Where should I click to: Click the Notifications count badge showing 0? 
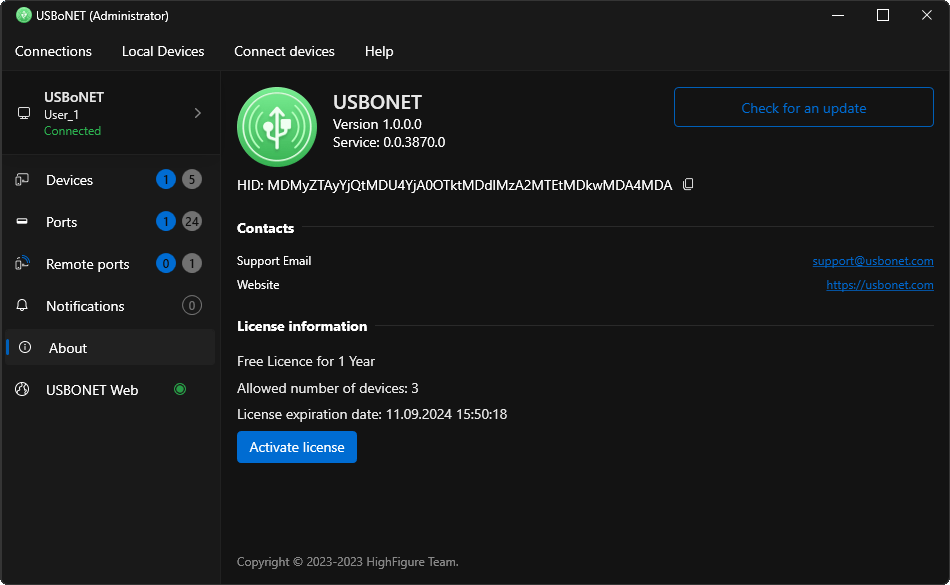[x=192, y=306]
